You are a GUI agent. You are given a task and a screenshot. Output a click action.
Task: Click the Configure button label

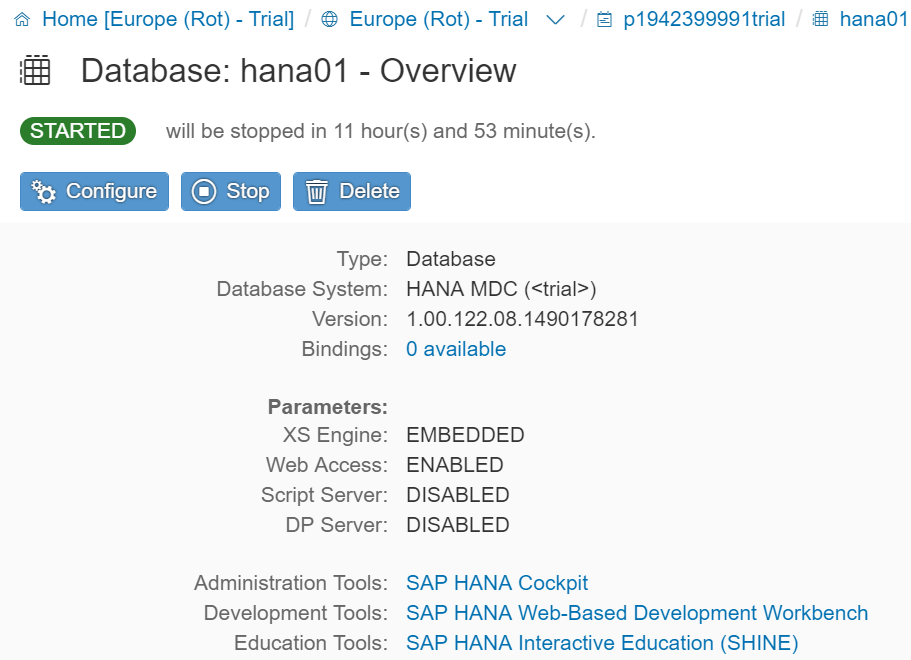click(112, 191)
